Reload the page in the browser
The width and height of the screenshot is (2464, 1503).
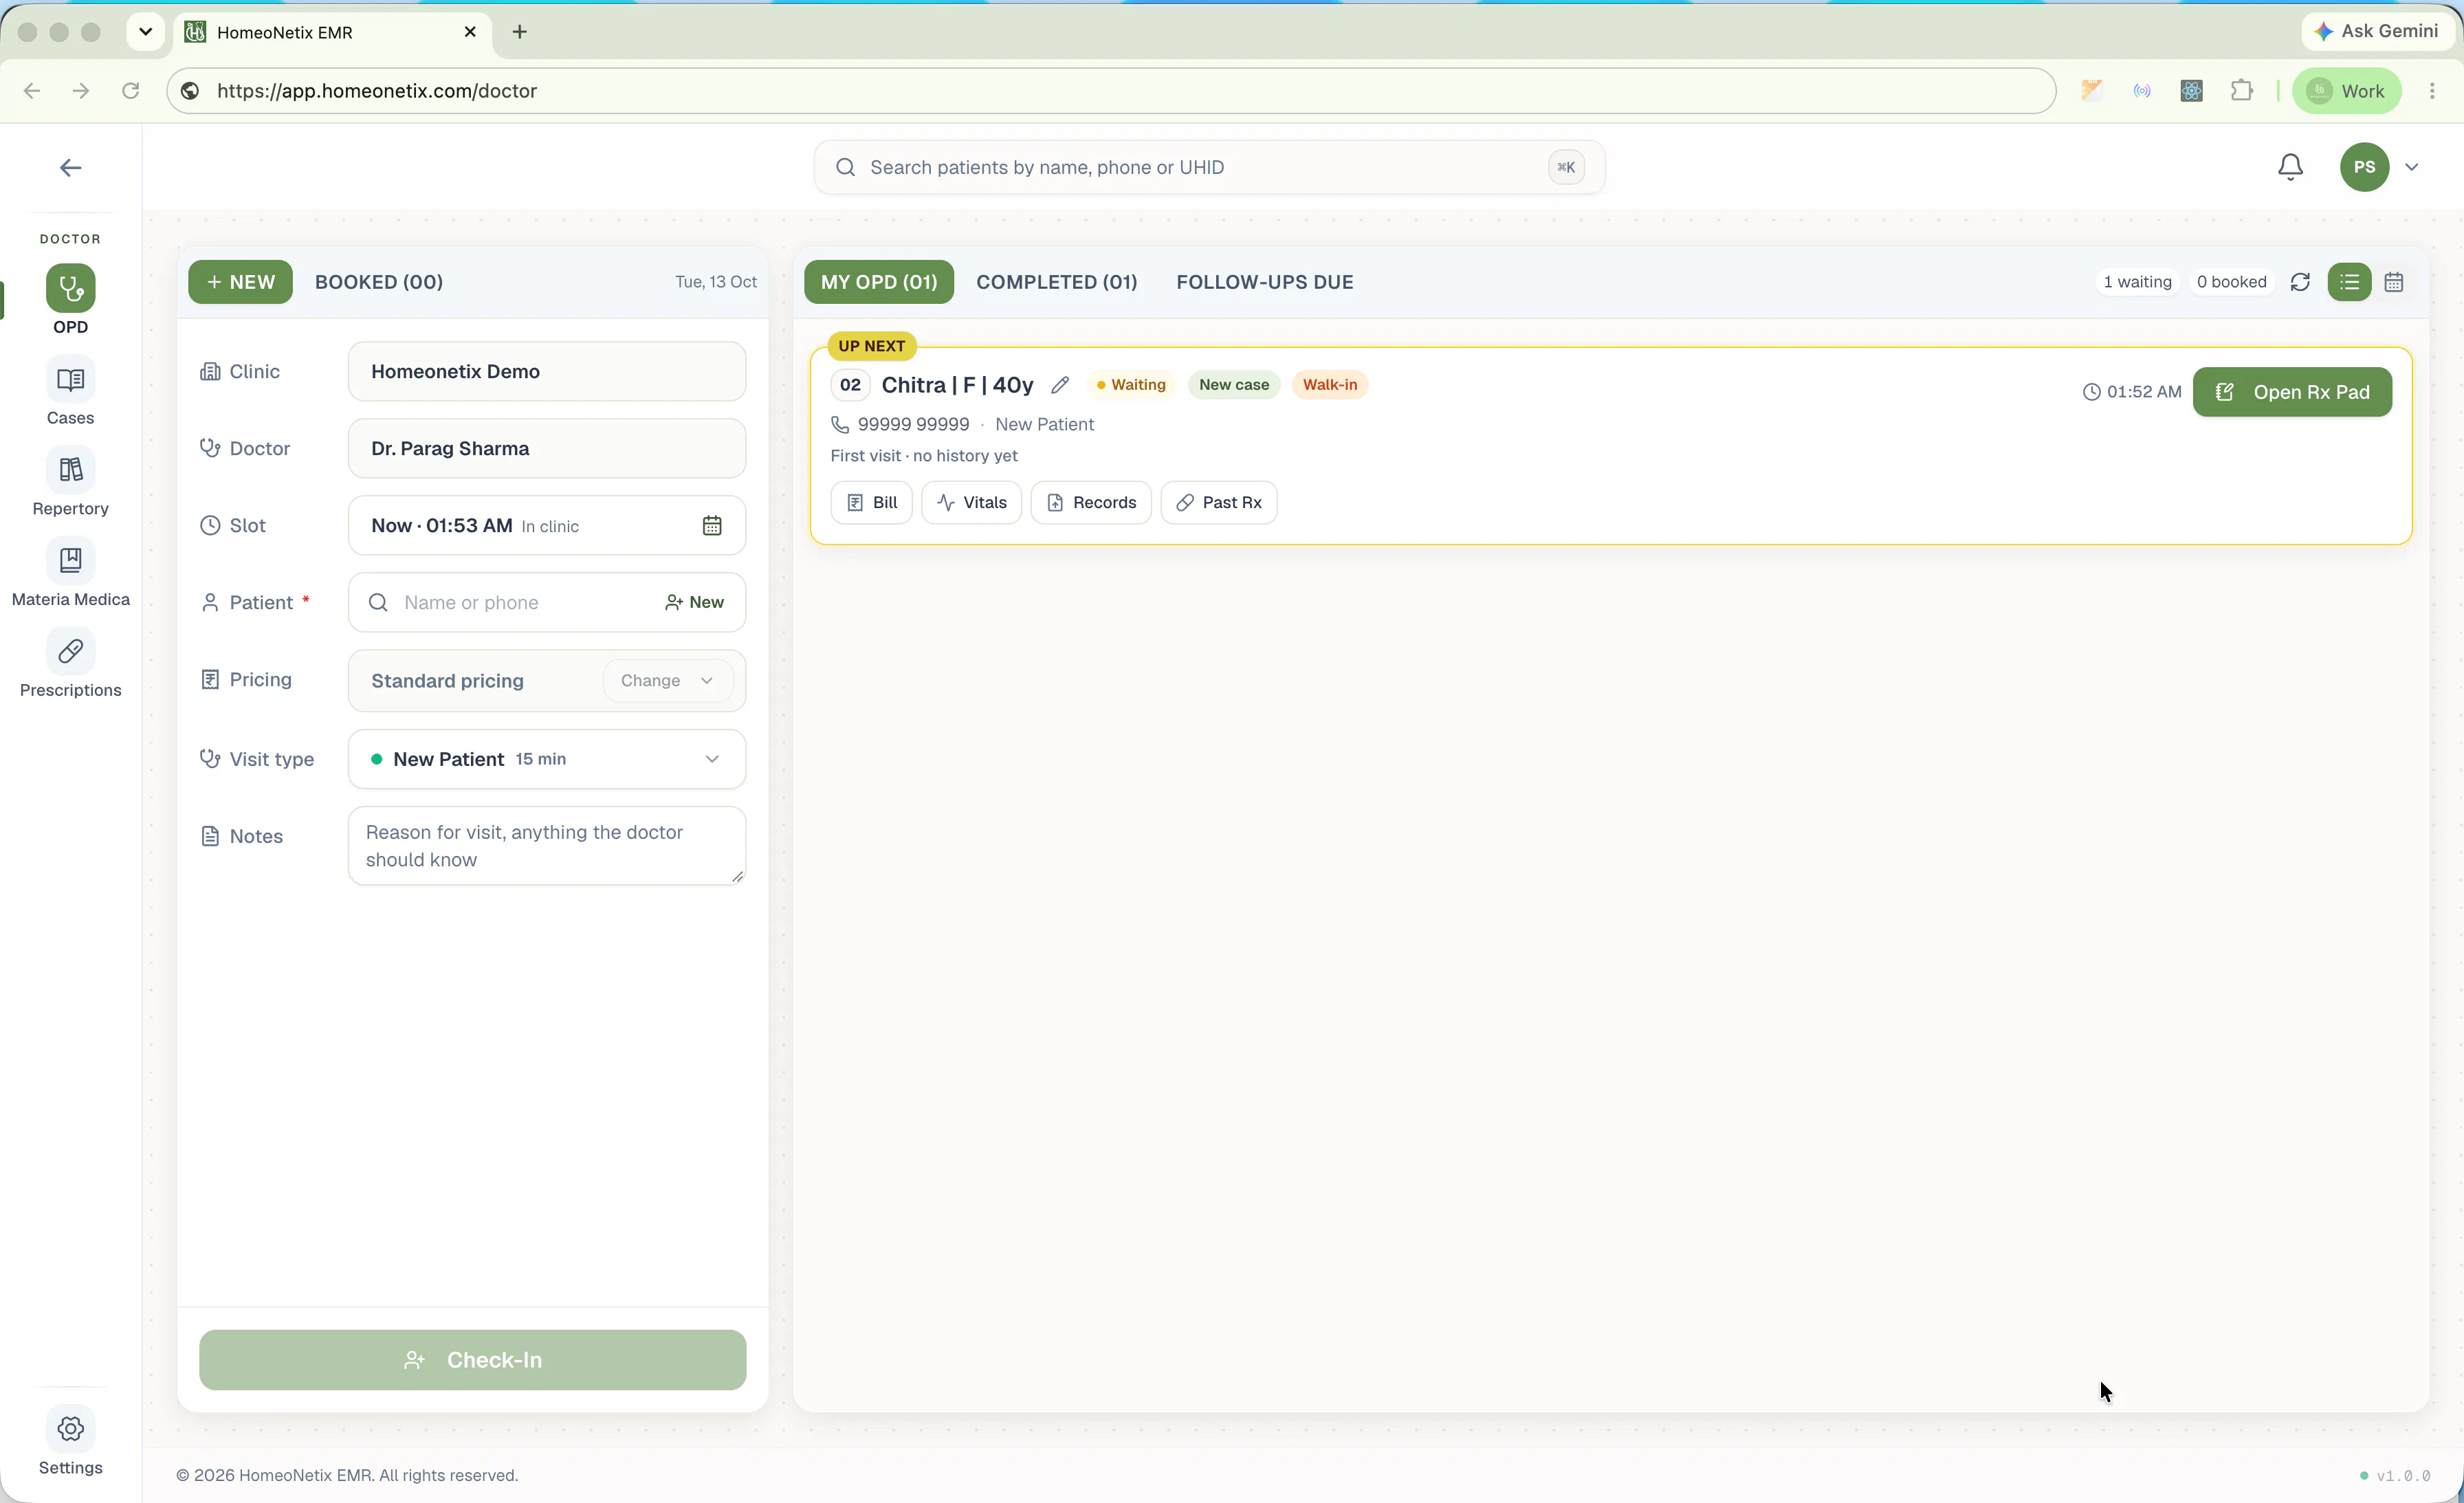[x=130, y=91]
